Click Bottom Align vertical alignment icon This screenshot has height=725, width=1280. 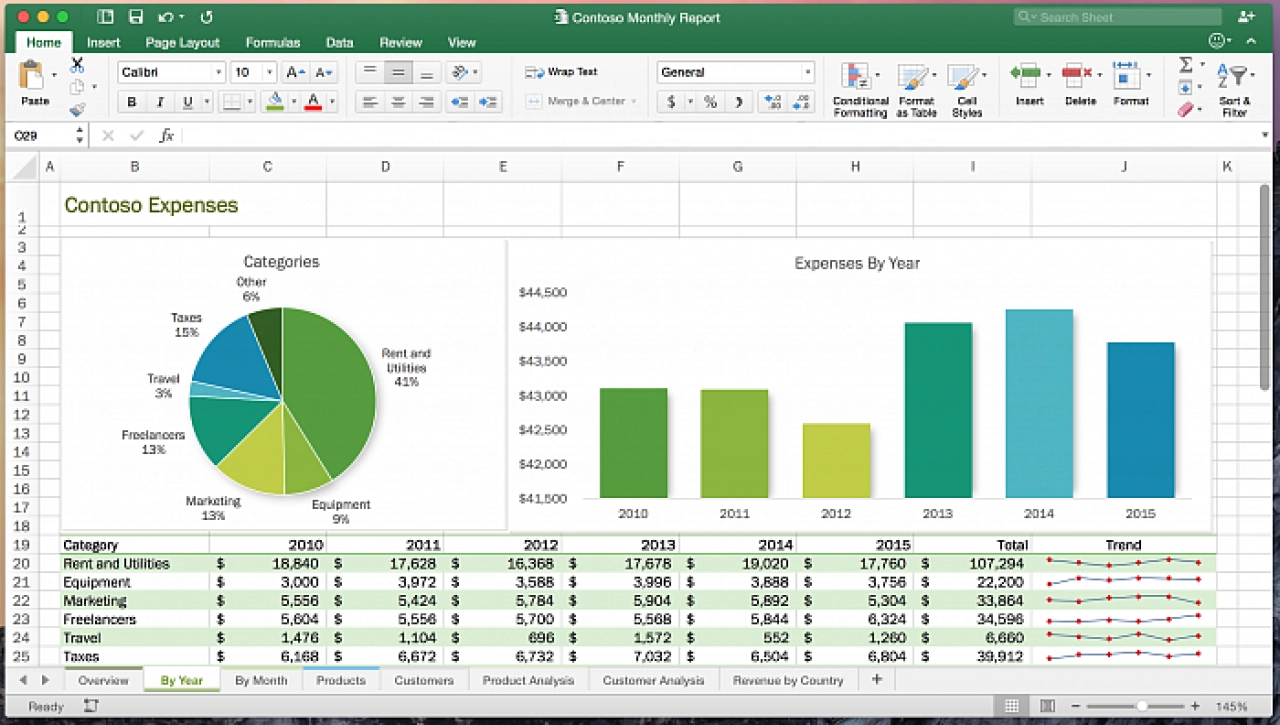[426, 72]
